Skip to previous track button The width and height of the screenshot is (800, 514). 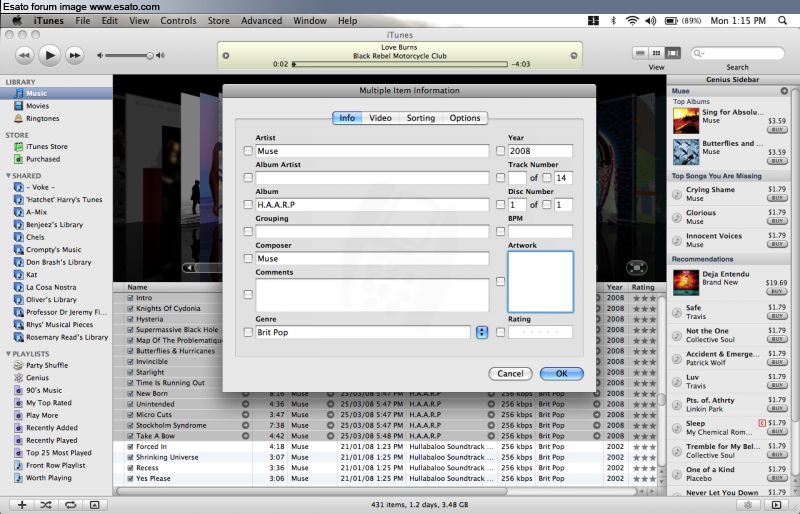(x=24, y=55)
